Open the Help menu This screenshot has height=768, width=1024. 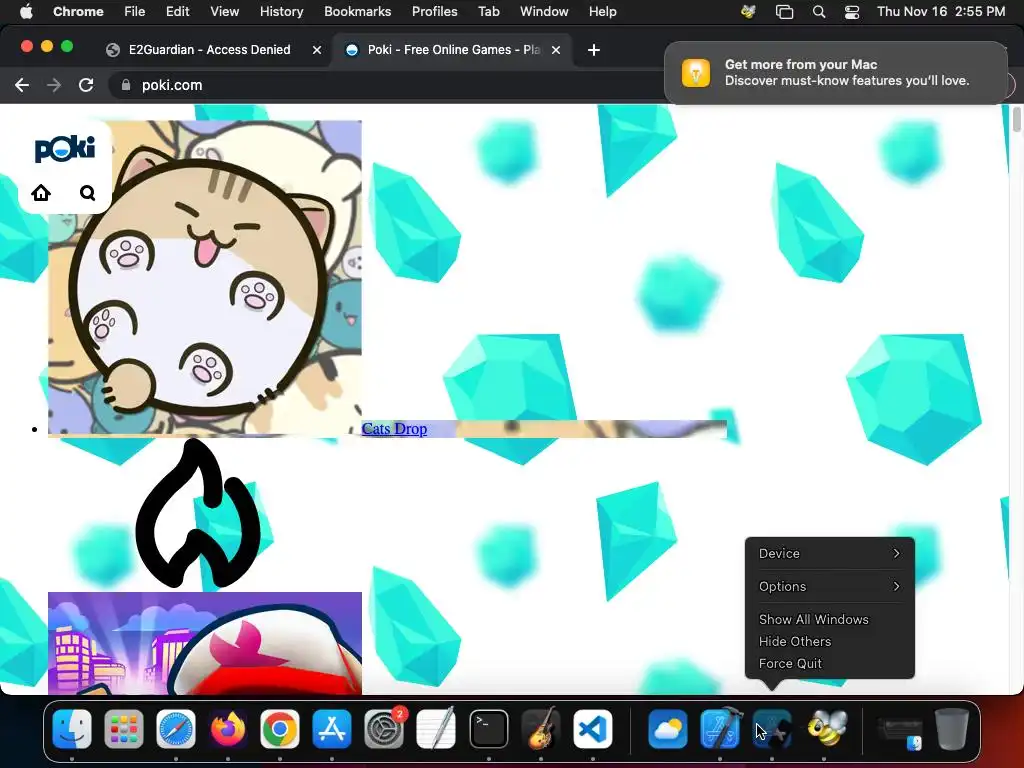[602, 12]
